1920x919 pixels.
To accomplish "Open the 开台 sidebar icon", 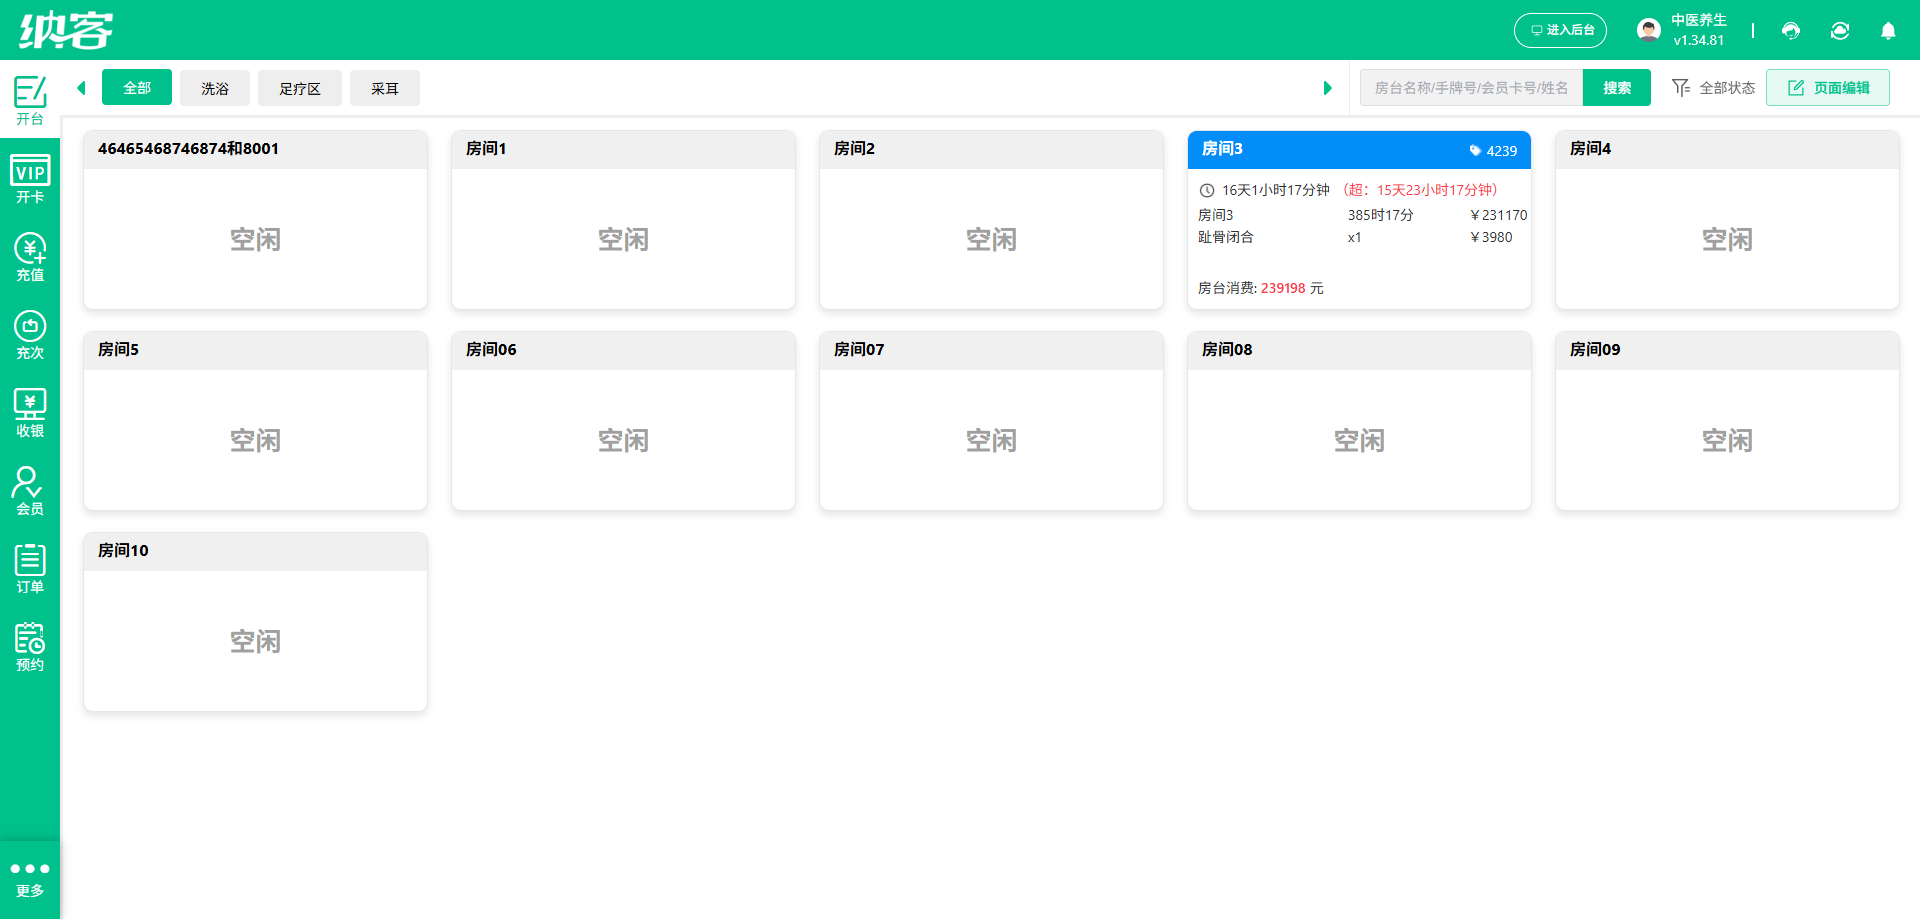I will pos(30,100).
